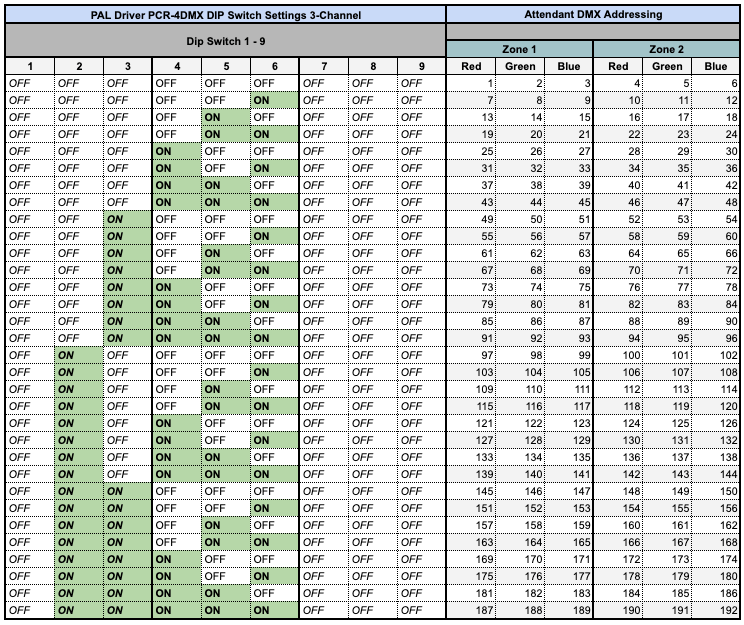Select dip switch column header '4'
The height and width of the screenshot is (625, 744).
pyautogui.click(x=177, y=66)
